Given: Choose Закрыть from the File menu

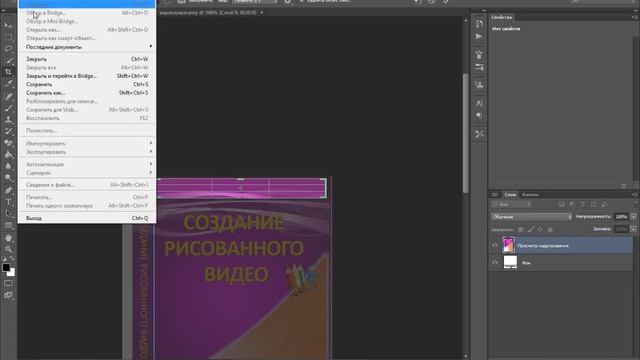Looking at the screenshot, I should click(87, 59).
